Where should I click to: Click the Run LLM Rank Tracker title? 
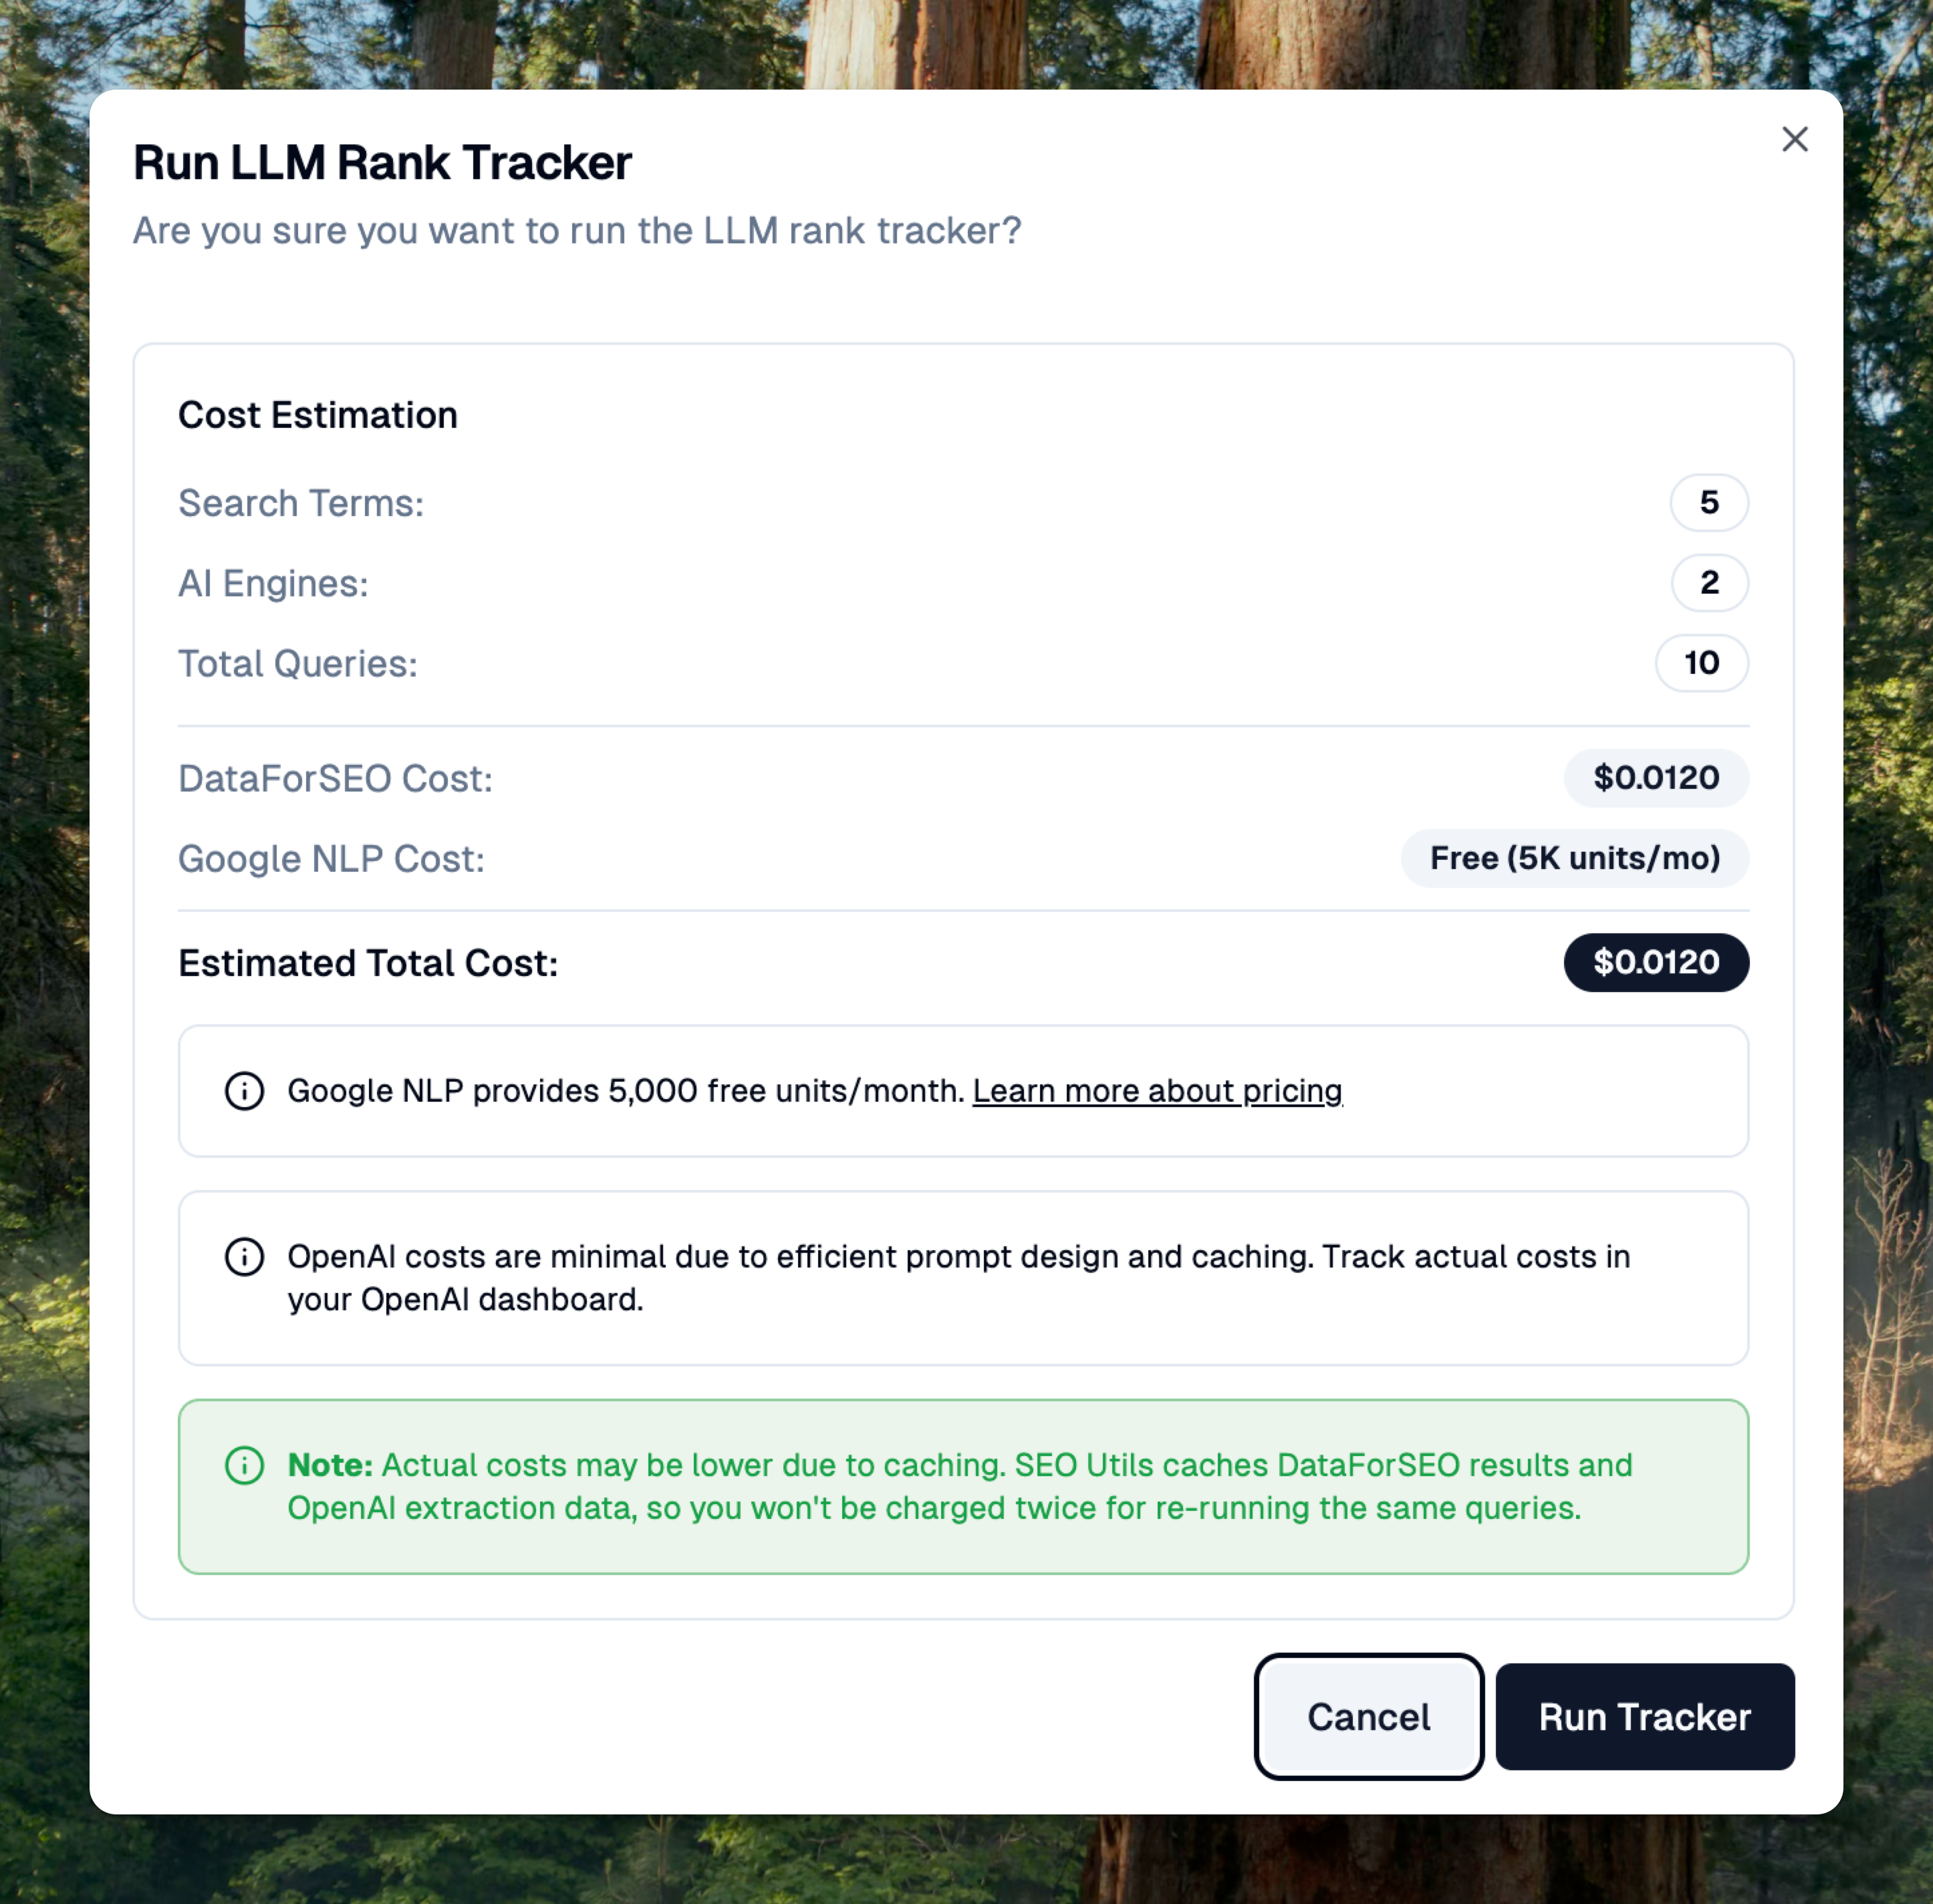pos(382,163)
